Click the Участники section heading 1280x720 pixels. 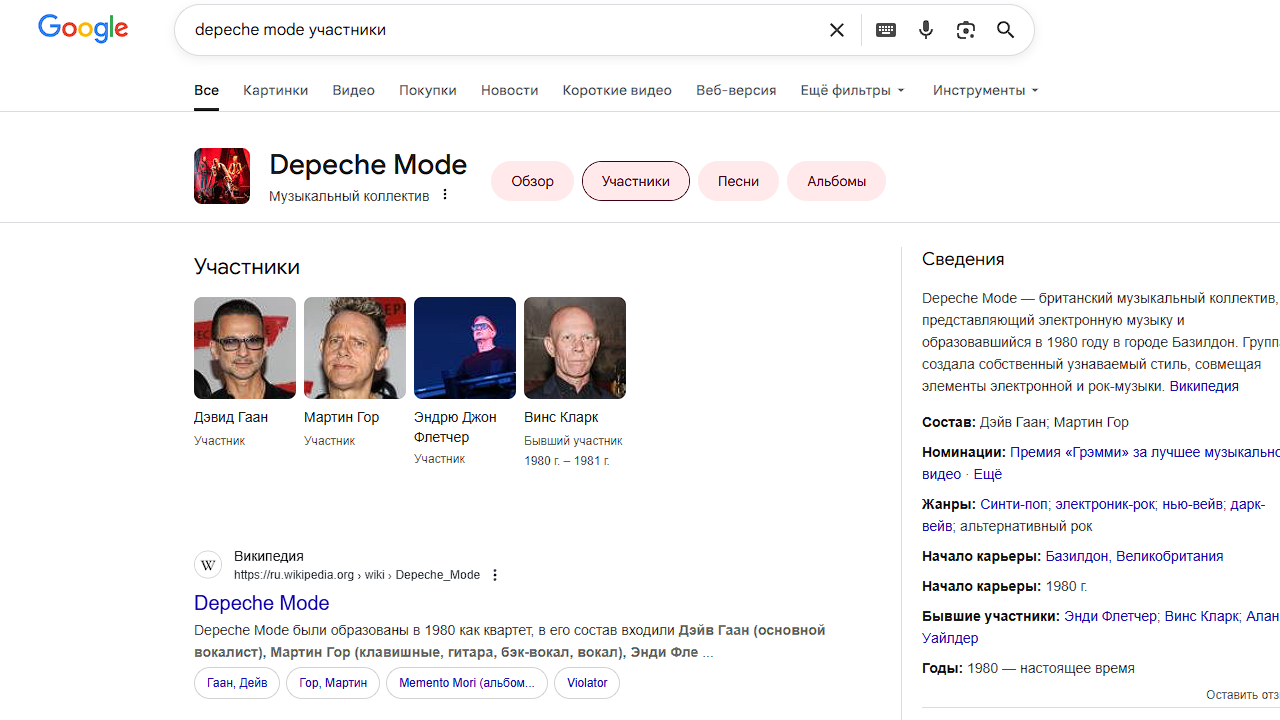(x=247, y=267)
